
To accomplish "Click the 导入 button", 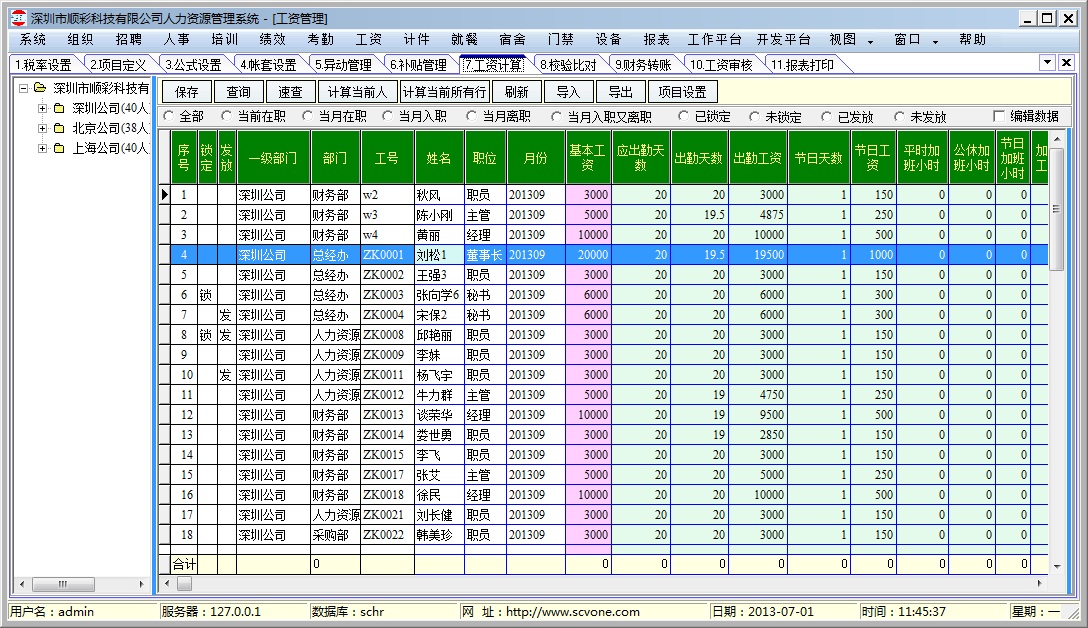I will click(568, 92).
